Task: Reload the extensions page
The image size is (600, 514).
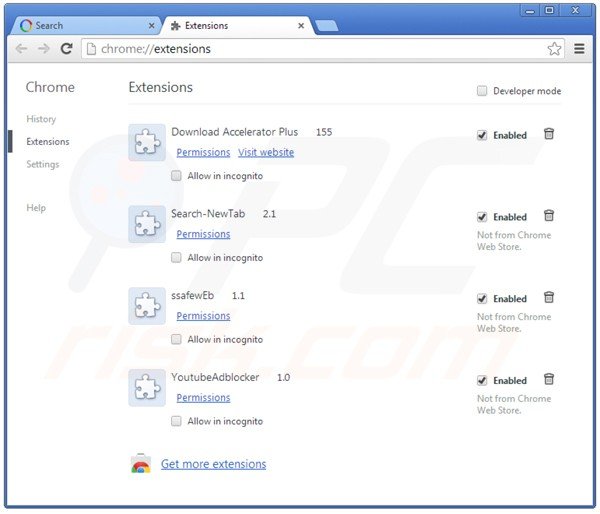Action: click(67, 49)
